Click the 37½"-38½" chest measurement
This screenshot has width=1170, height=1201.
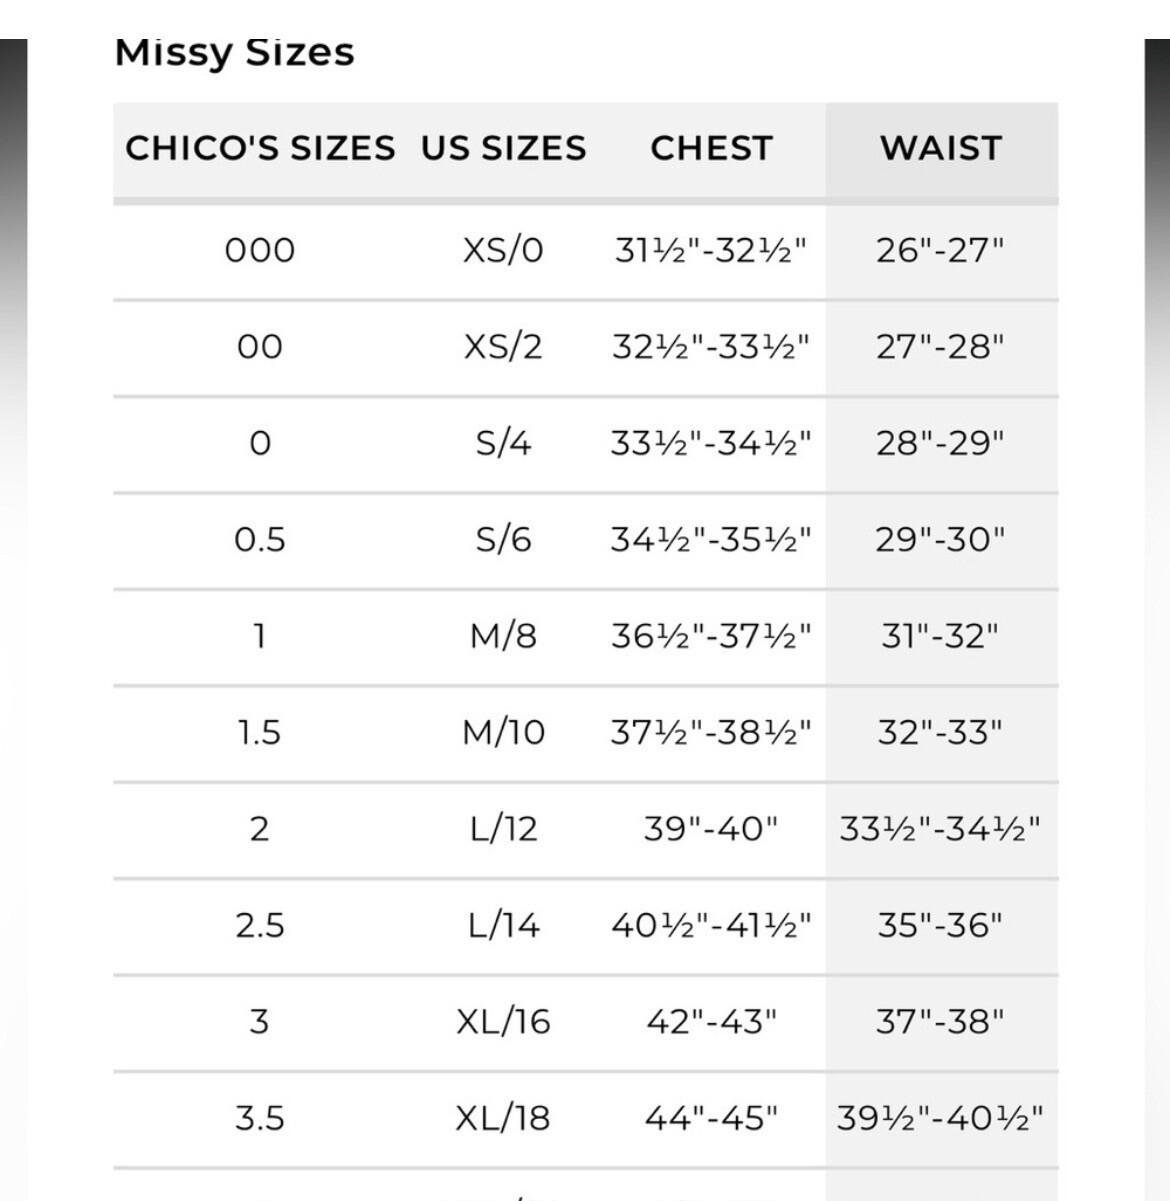(x=711, y=733)
